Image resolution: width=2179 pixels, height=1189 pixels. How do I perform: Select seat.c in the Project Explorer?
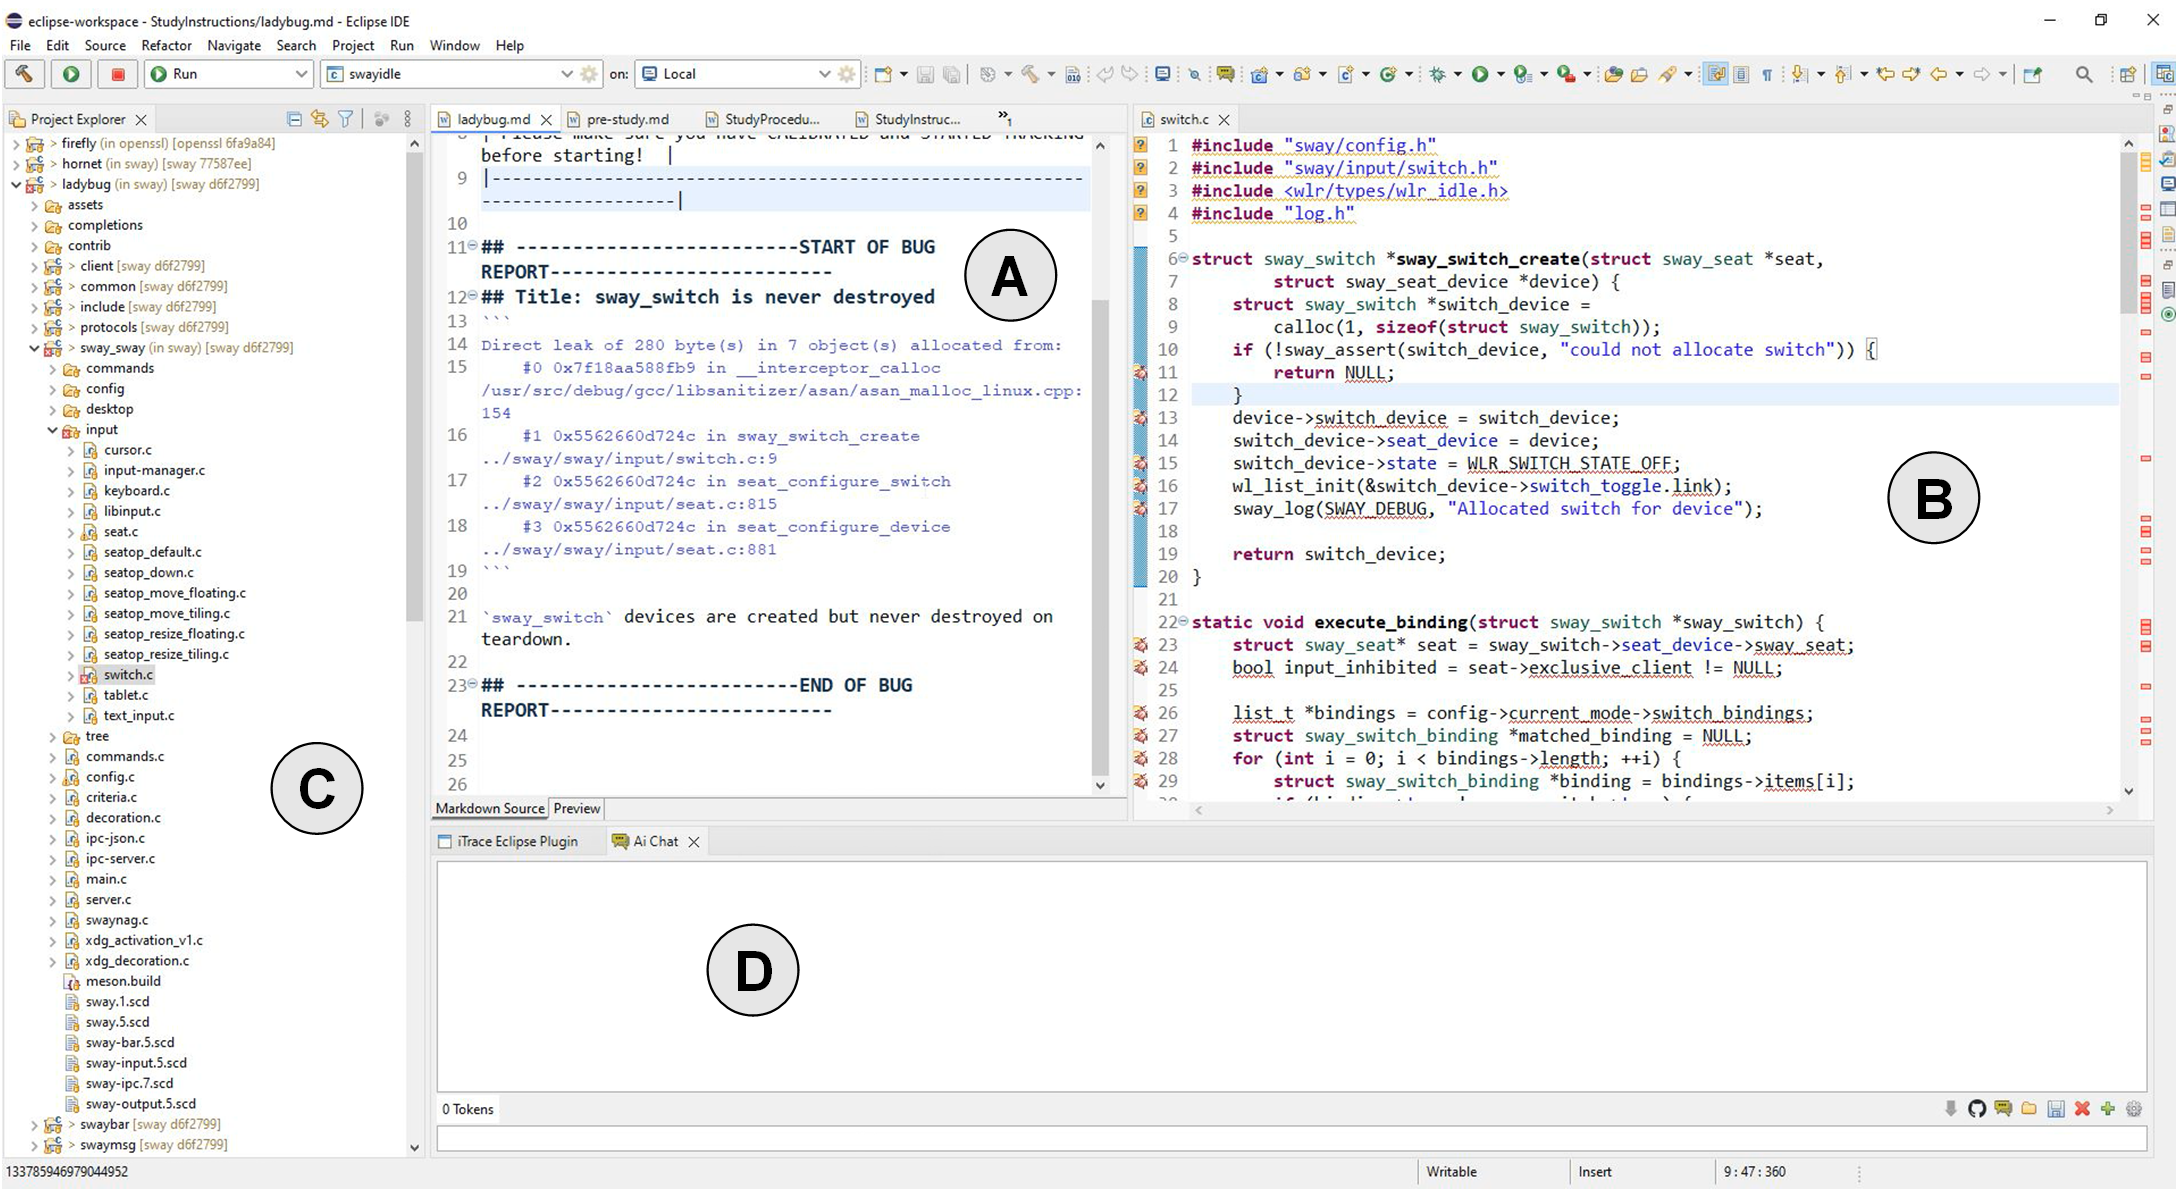click(121, 532)
